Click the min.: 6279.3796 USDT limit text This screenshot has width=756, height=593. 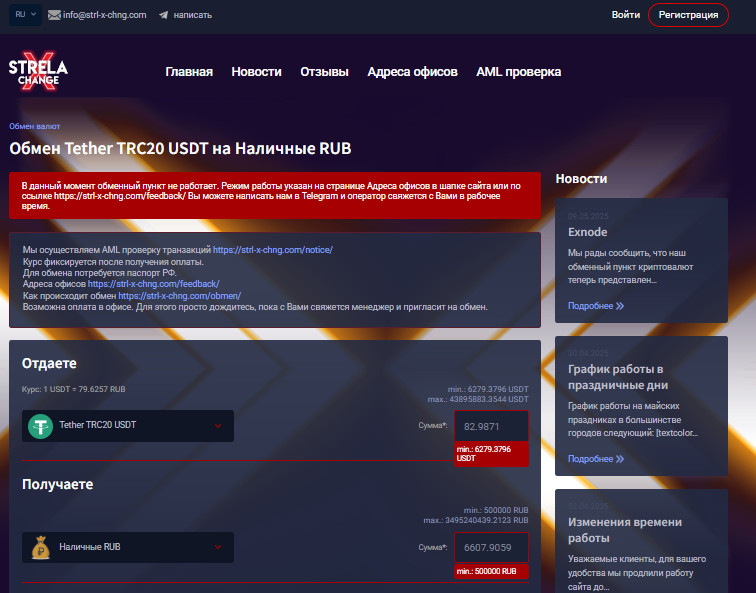(x=488, y=389)
